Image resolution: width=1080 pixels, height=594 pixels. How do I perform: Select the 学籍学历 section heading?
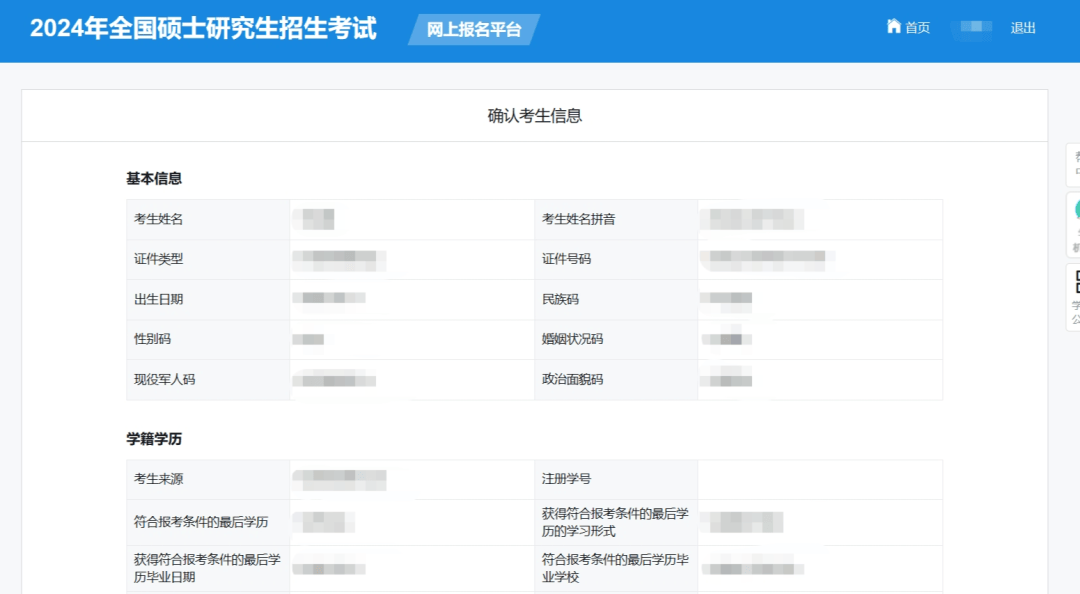click(x=154, y=439)
